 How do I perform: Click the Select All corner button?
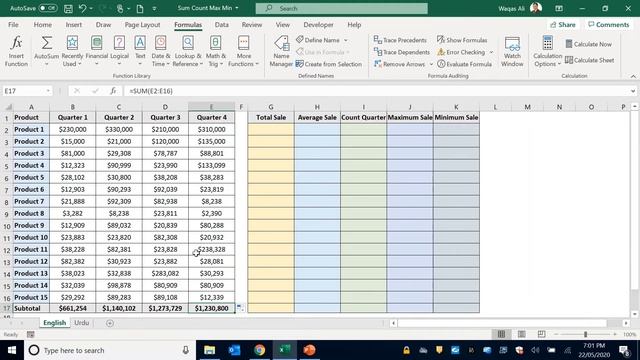pyautogui.click(x=7, y=107)
